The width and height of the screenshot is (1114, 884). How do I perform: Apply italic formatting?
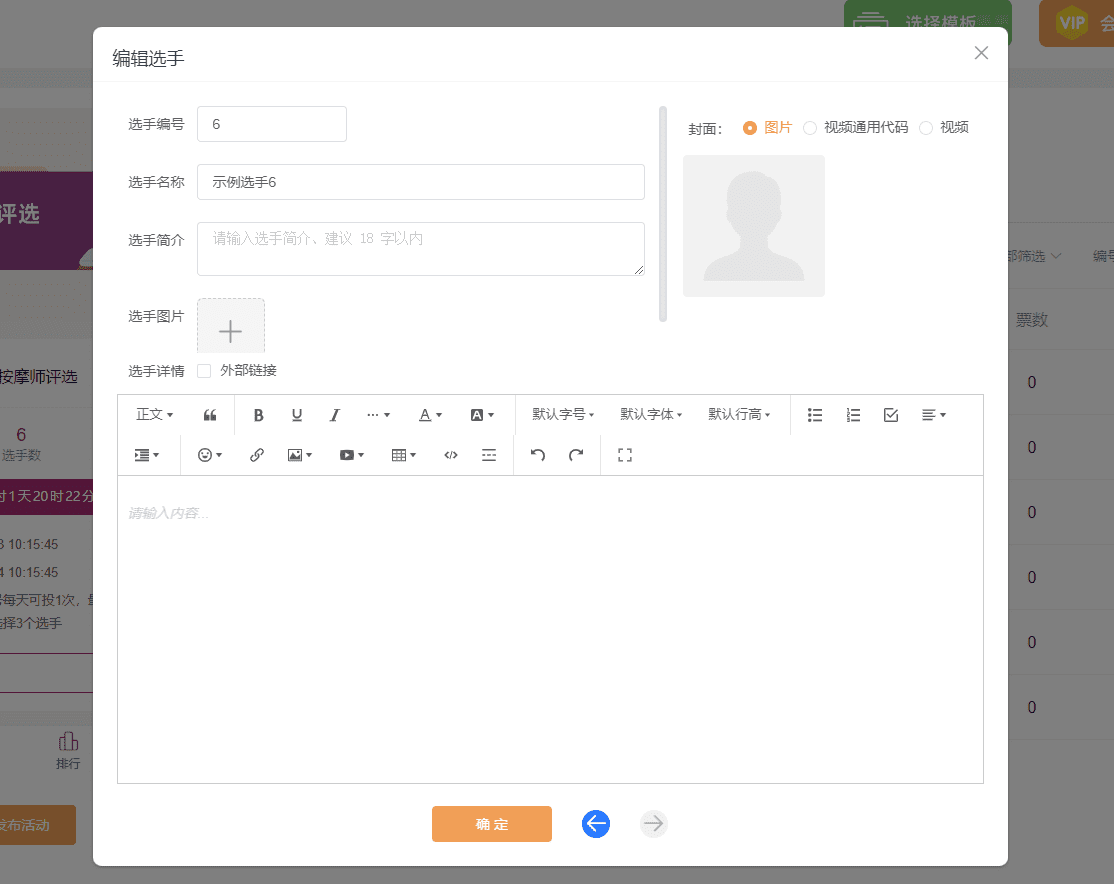[334, 414]
